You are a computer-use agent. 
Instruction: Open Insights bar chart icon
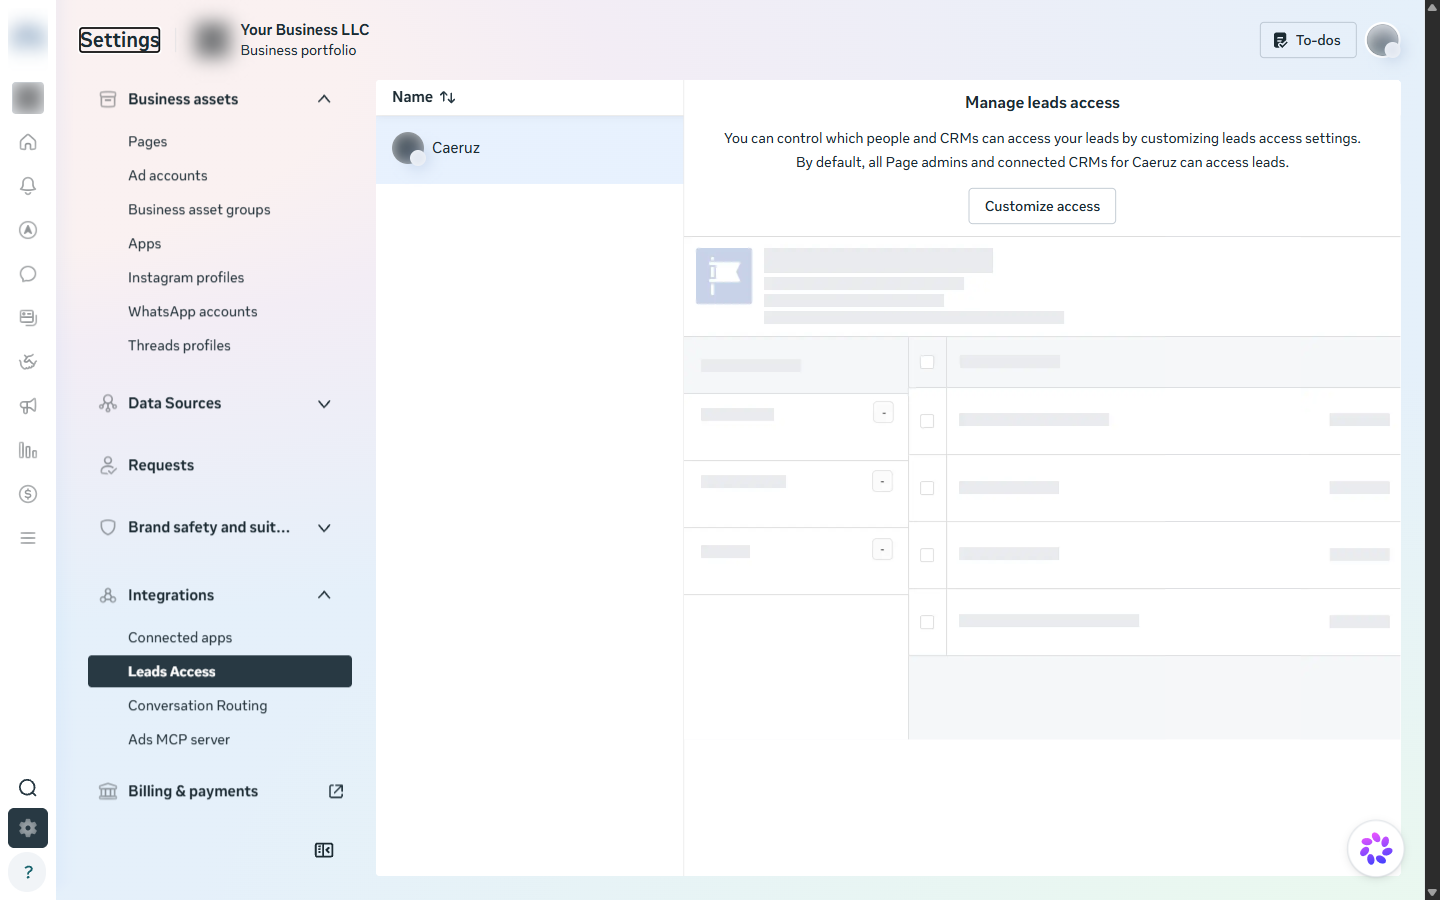coord(28,450)
